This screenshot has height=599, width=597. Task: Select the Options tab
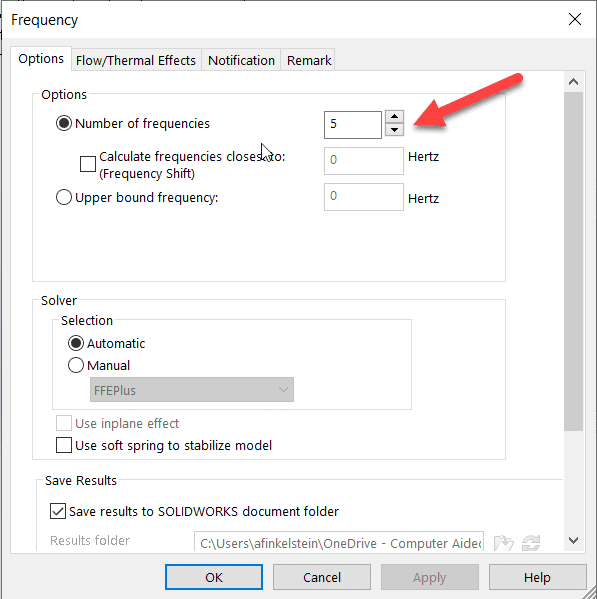pyautogui.click(x=41, y=59)
